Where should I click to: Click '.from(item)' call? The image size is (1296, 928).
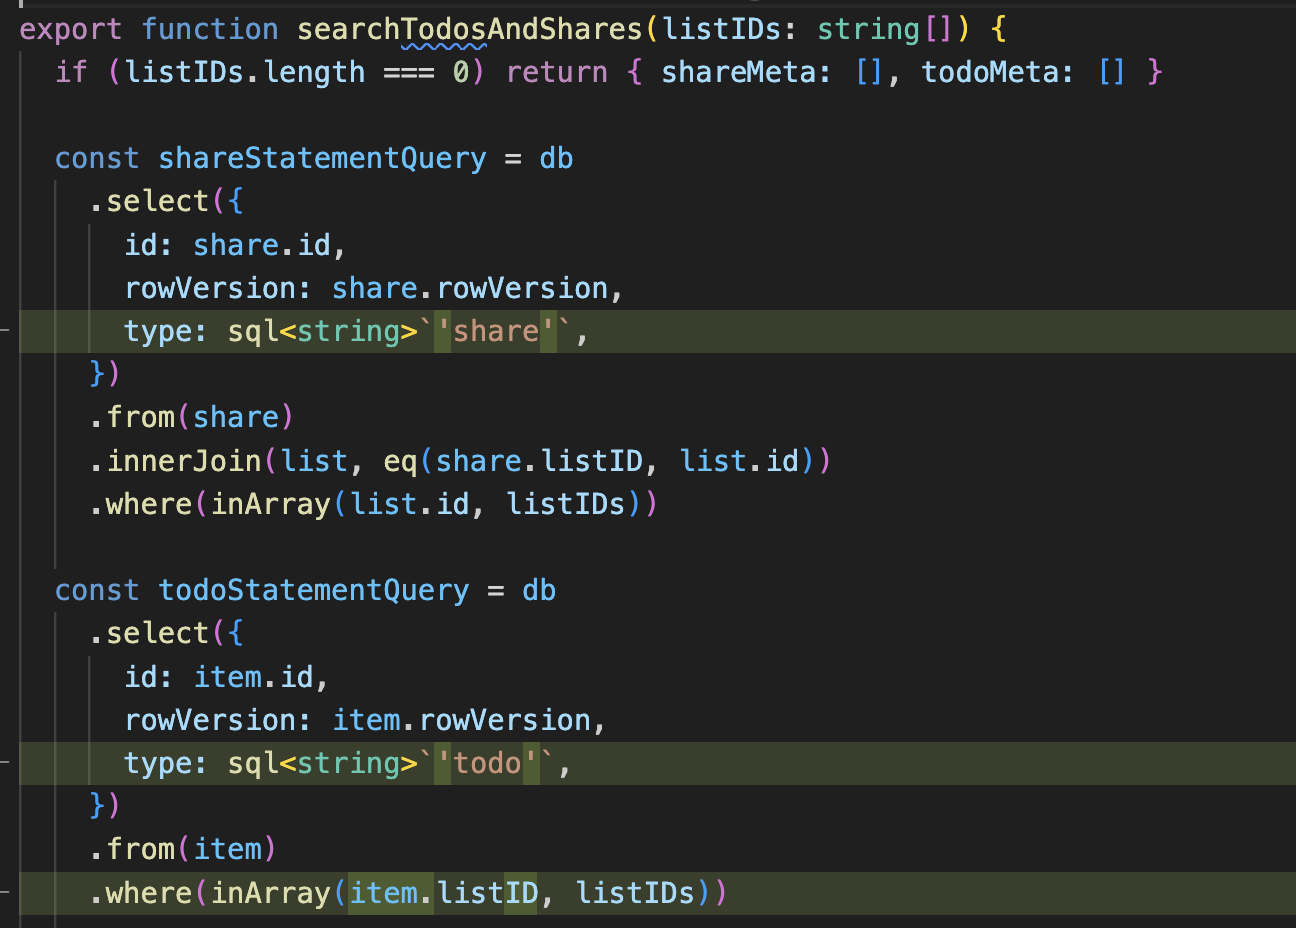183,849
